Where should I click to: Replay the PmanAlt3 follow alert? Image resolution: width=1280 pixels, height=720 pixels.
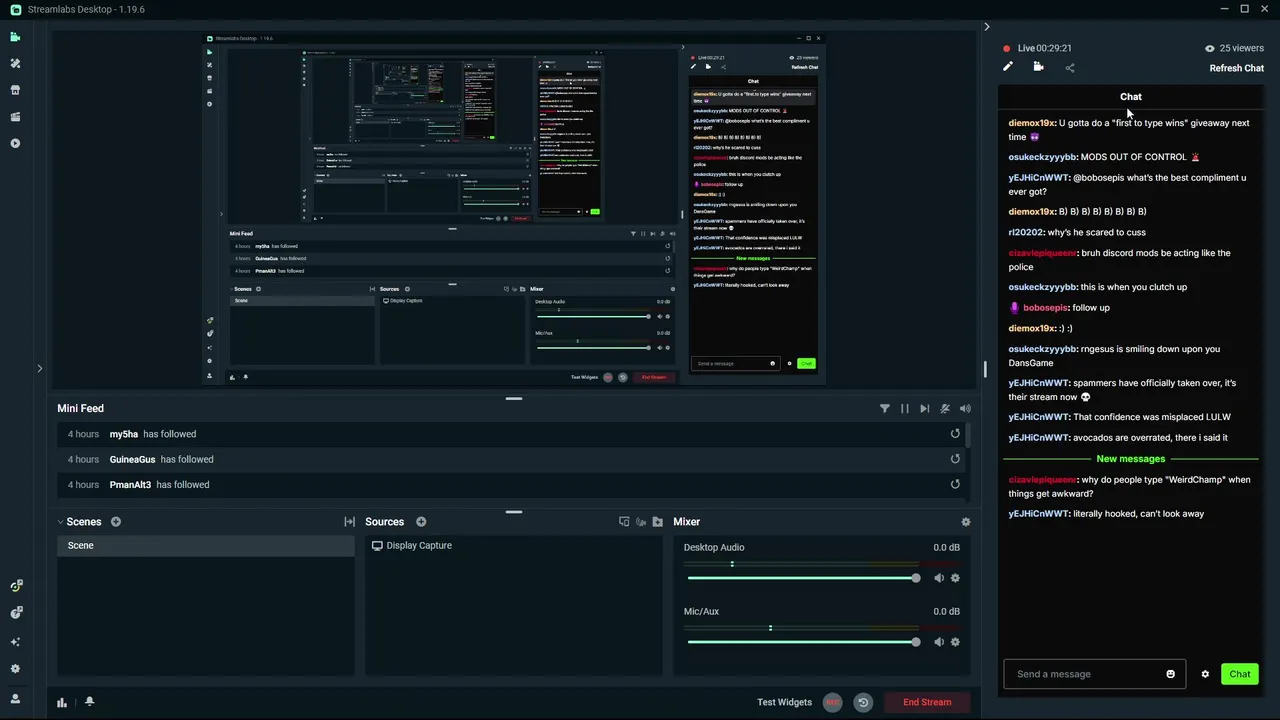click(955, 484)
